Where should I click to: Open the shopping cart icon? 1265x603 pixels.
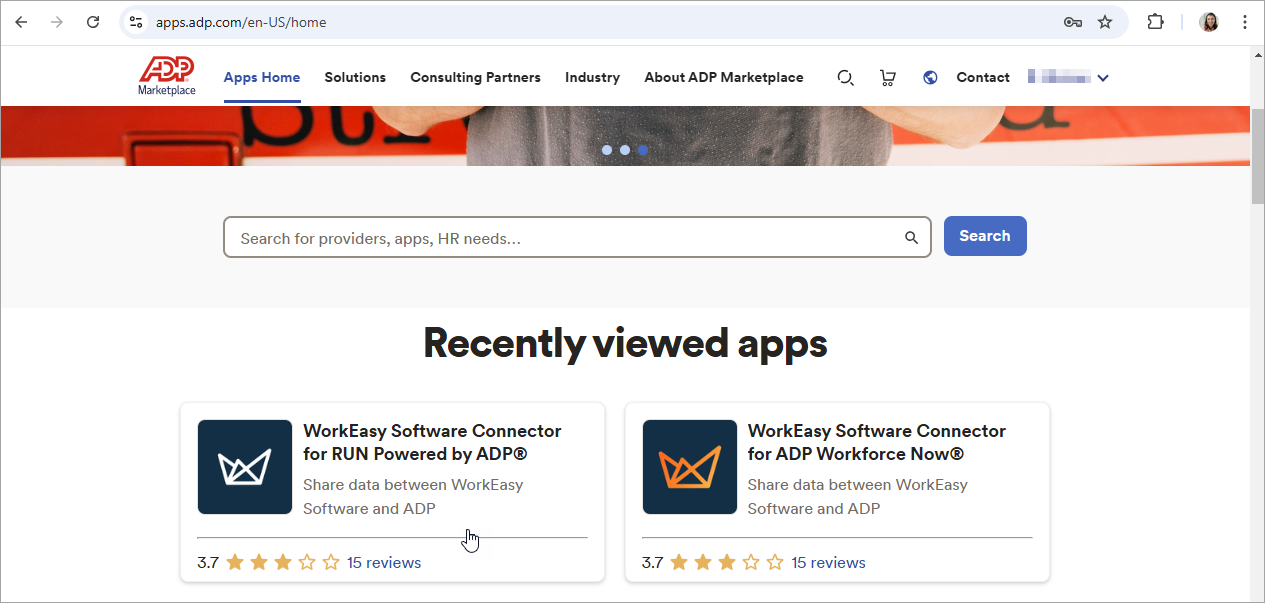(x=887, y=77)
